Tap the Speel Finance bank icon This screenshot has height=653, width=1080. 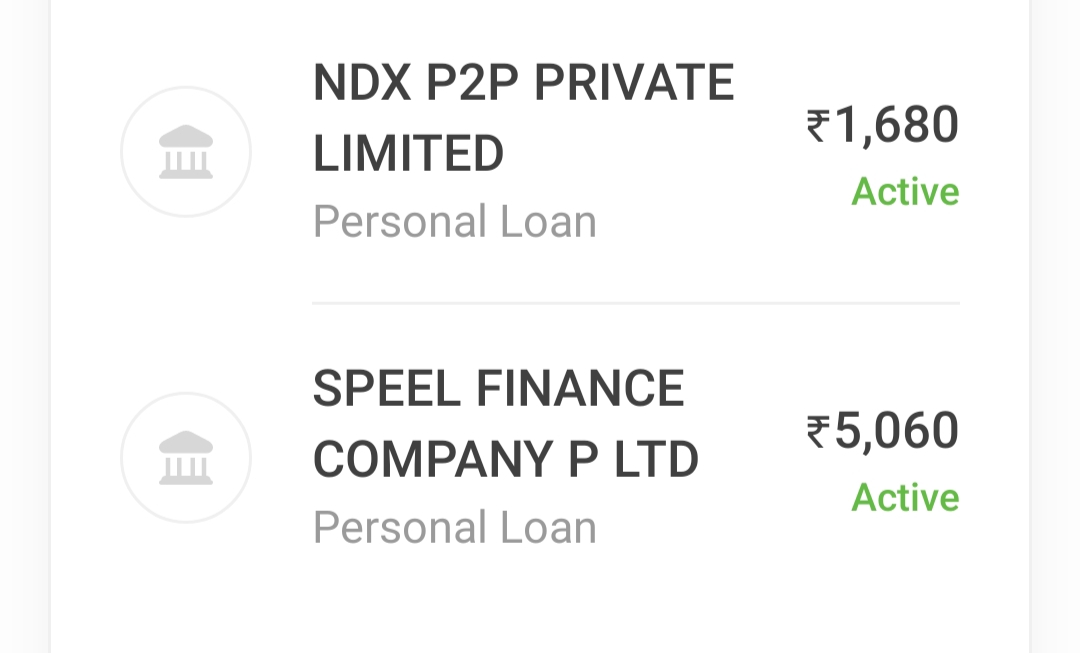(186, 458)
